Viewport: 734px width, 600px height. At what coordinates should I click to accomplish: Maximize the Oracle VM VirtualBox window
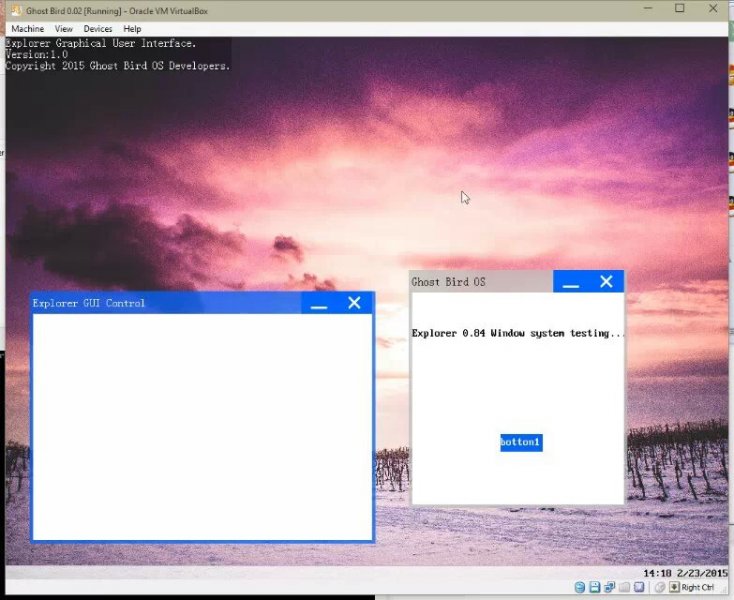point(680,8)
